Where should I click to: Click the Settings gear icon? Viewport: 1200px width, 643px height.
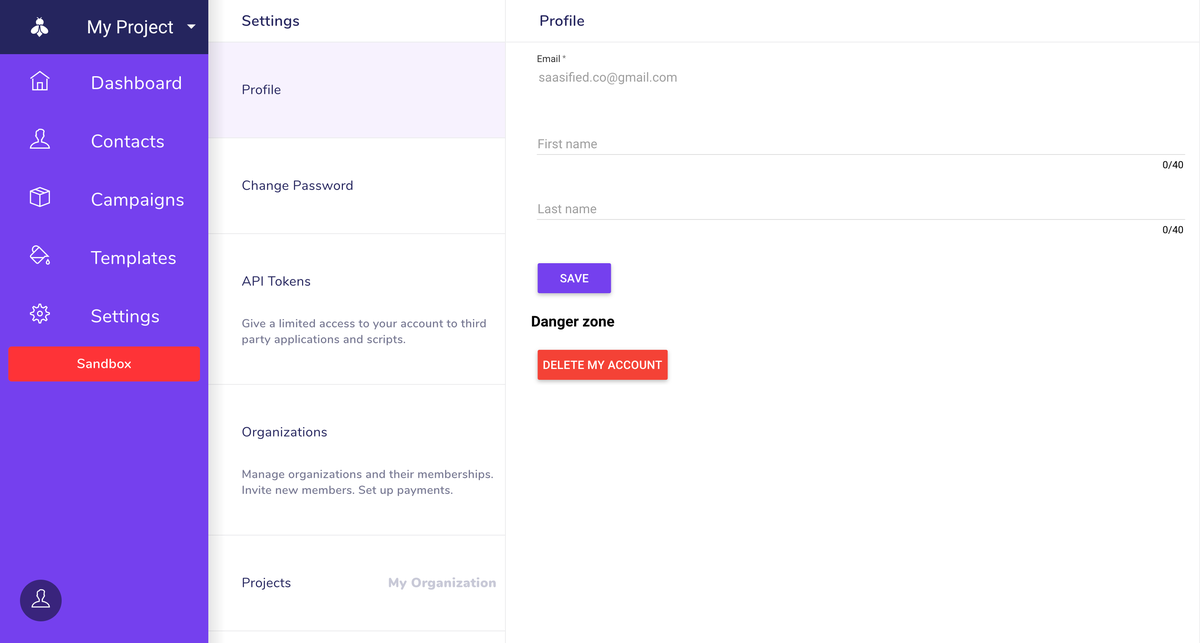click(x=40, y=314)
